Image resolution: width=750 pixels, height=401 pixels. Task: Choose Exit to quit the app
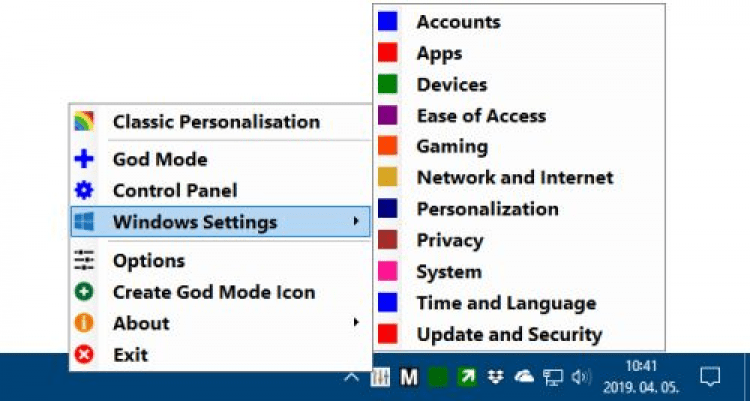click(x=221, y=355)
